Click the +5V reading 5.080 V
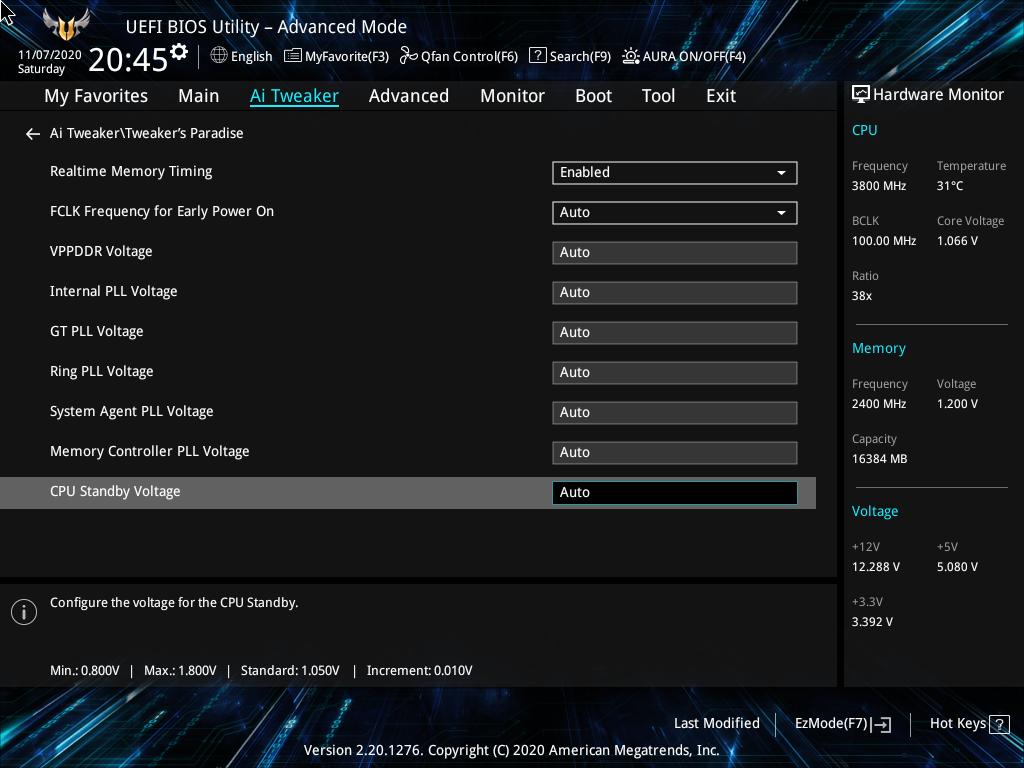The height and width of the screenshot is (768, 1024). [957, 567]
